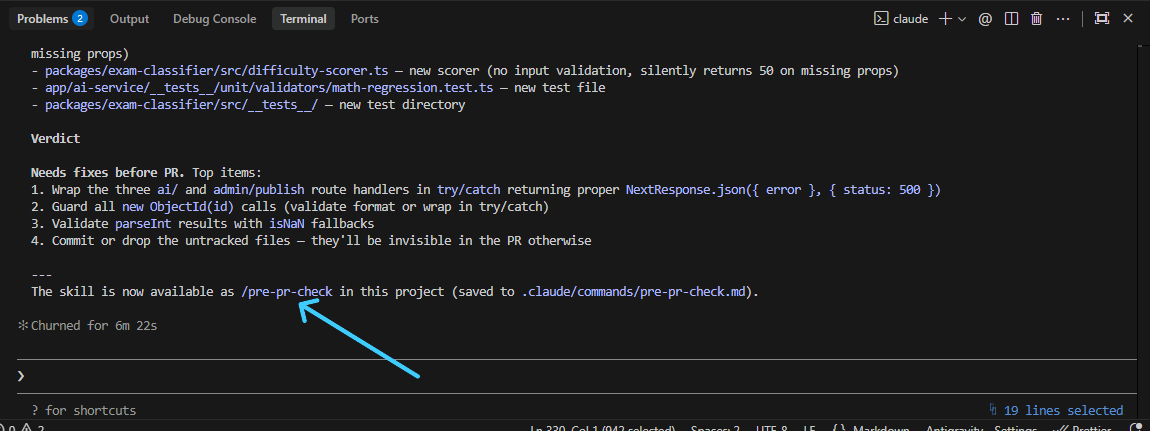Close the bottom panel
Screen dimensions: 1150x431
point(1128,19)
